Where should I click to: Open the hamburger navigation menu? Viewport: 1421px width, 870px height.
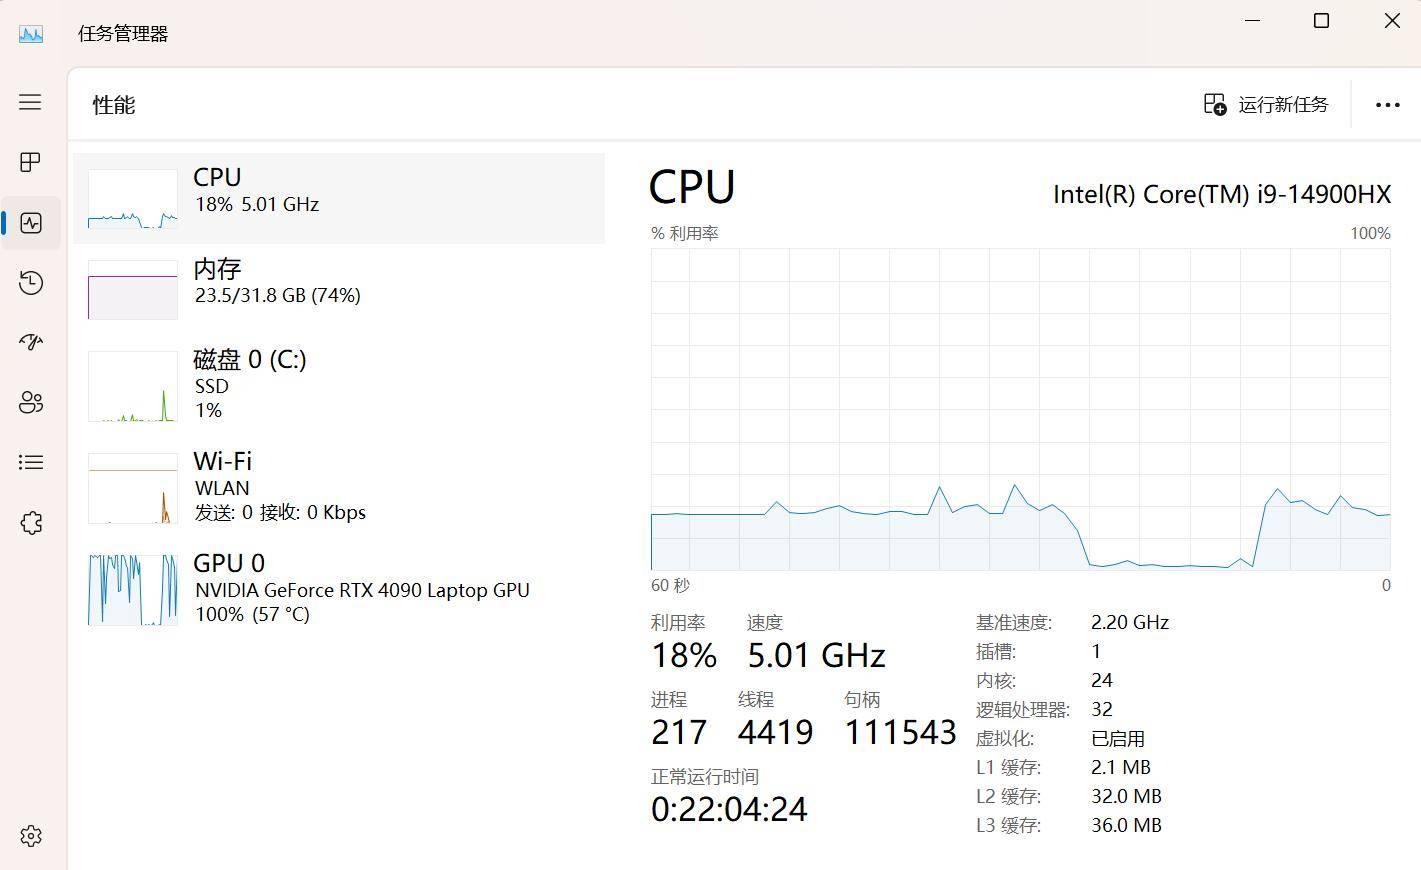tap(30, 102)
